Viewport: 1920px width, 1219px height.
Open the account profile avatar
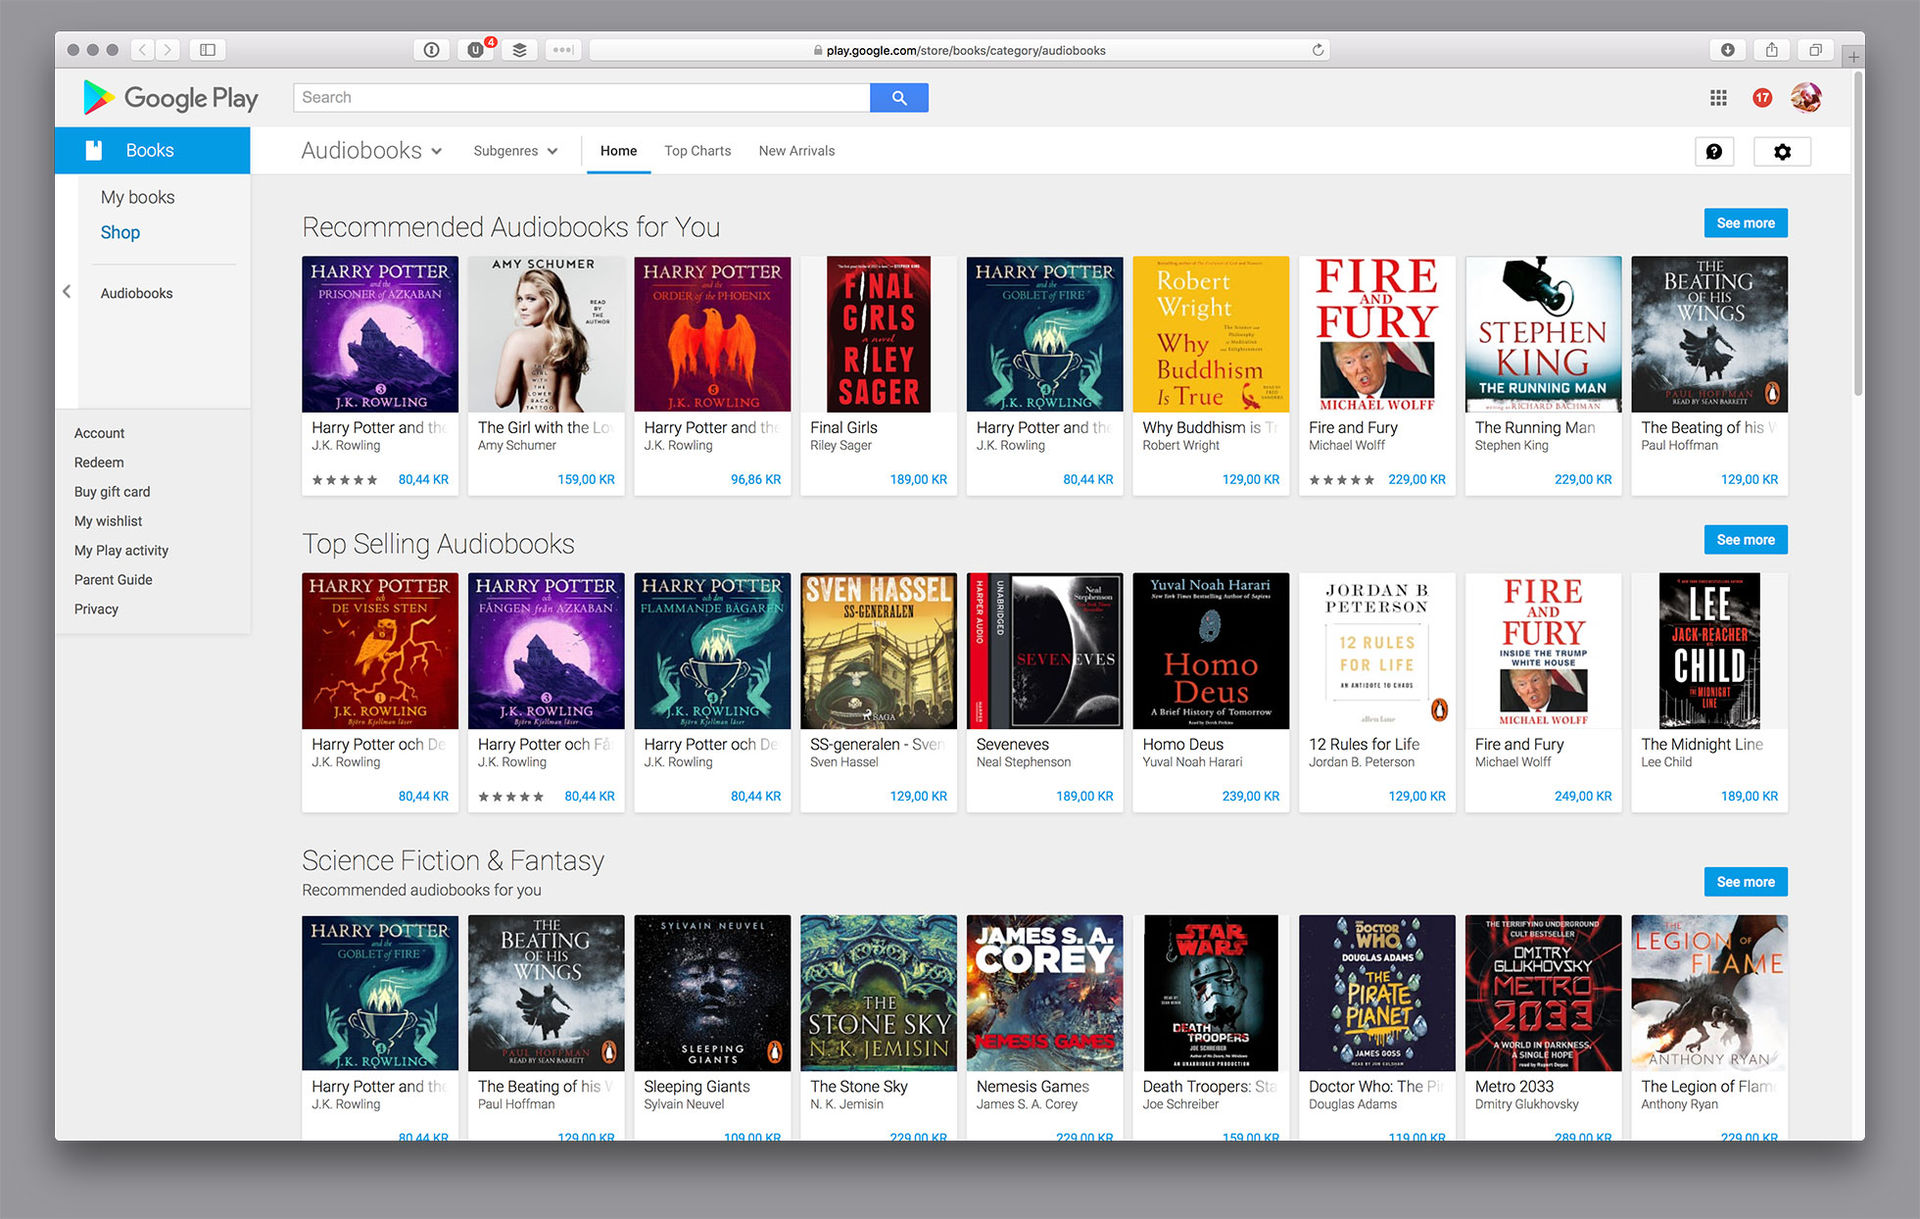point(1806,97)
